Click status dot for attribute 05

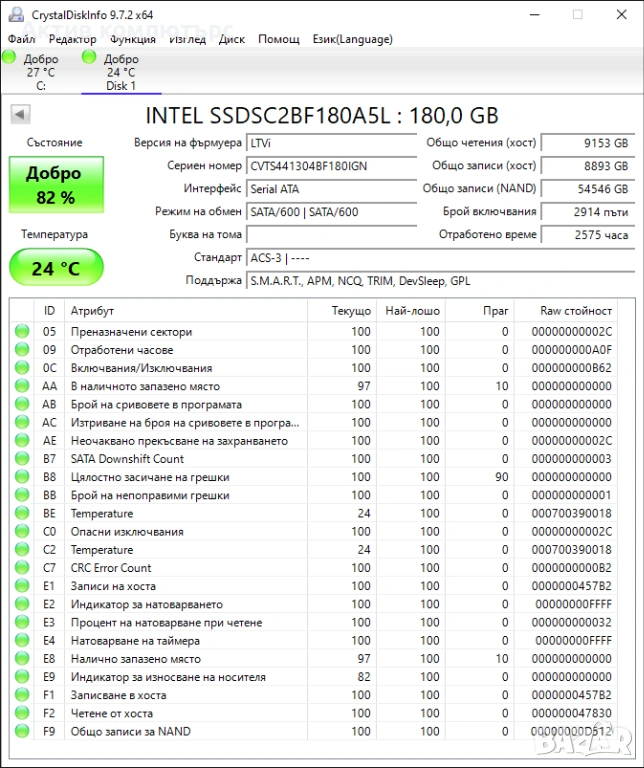click(22, 332)
